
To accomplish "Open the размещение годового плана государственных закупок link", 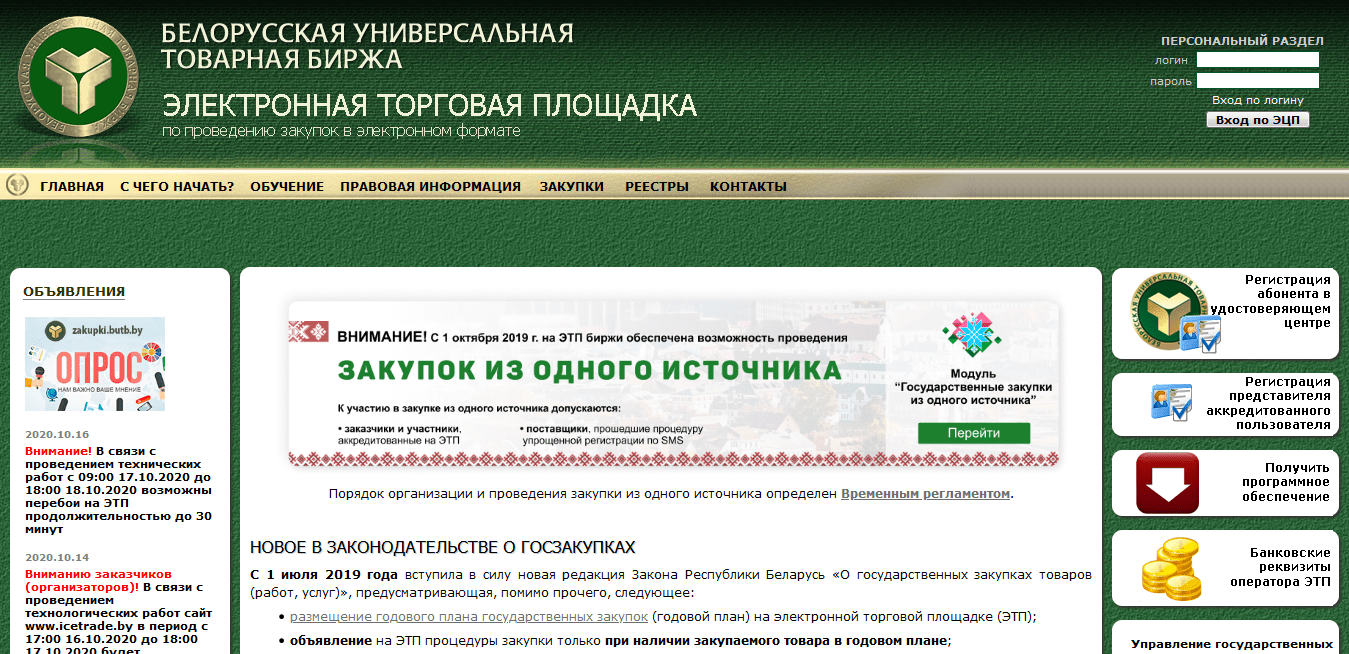I will point(468,617).
